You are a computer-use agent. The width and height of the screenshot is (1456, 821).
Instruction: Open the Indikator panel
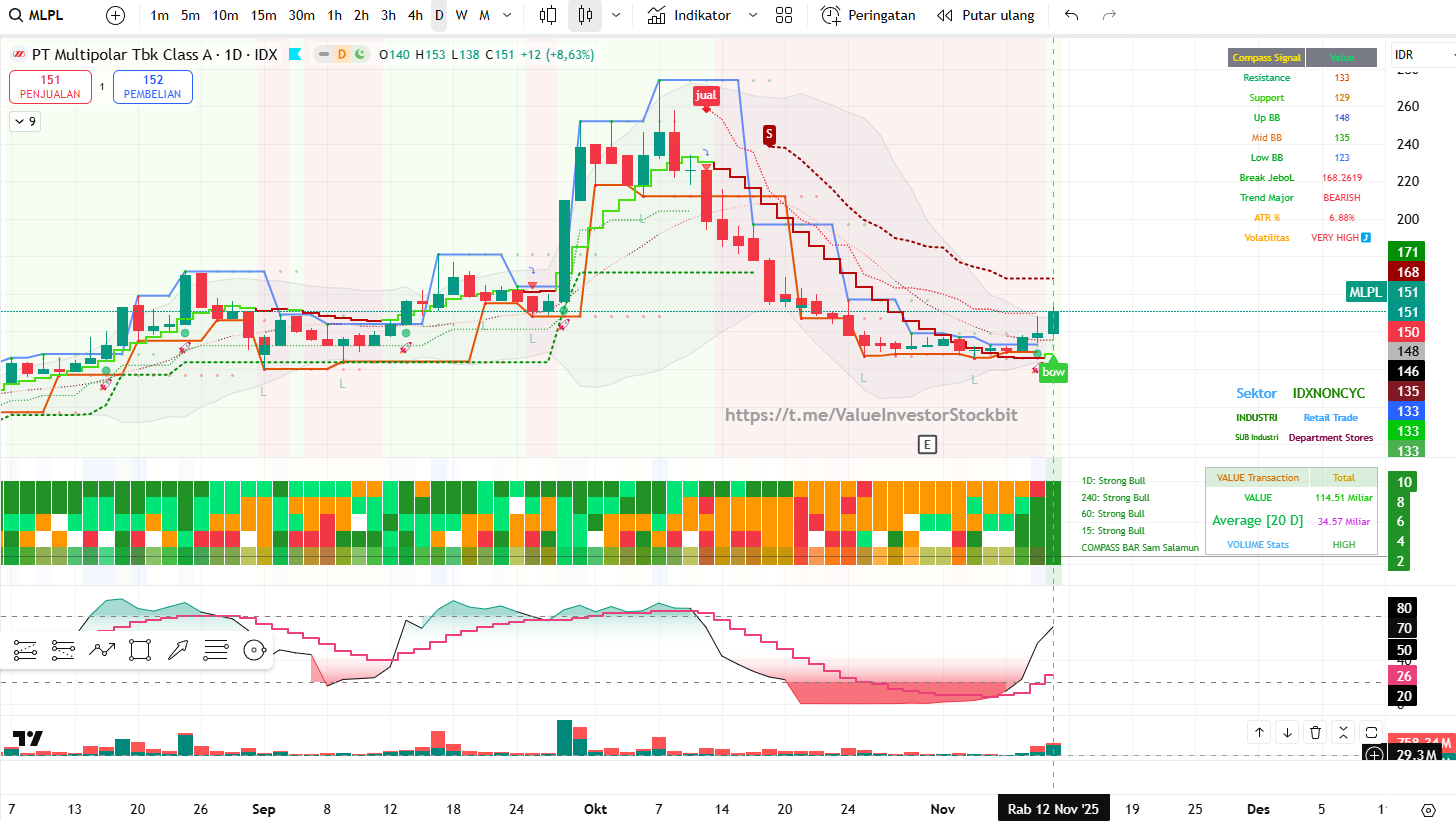pos(689,15)
